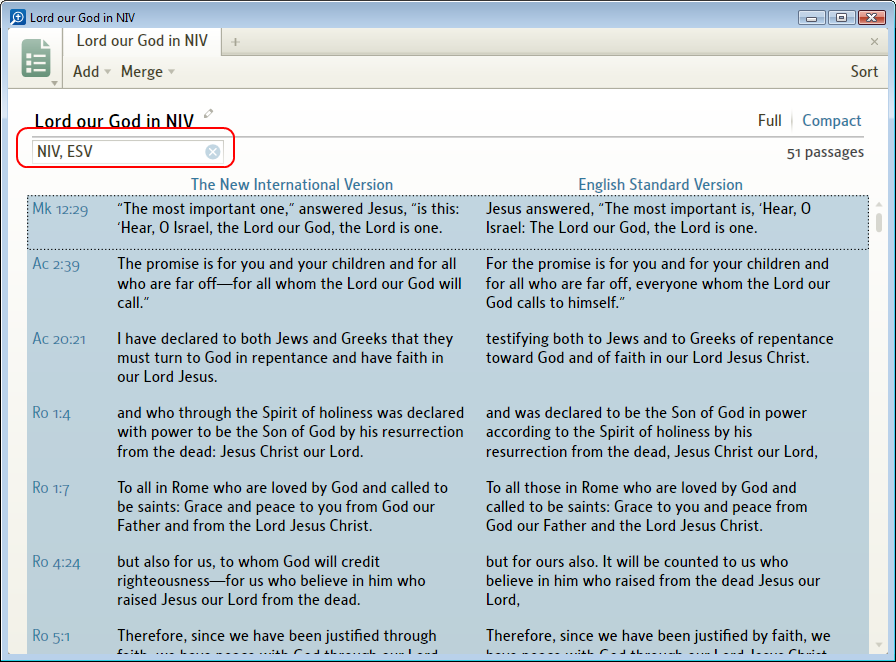Click NIV text 'To all in Rome who are loved'
This screenshot has height=662, width=896.
pyautogui.click(x=282, y=507)
